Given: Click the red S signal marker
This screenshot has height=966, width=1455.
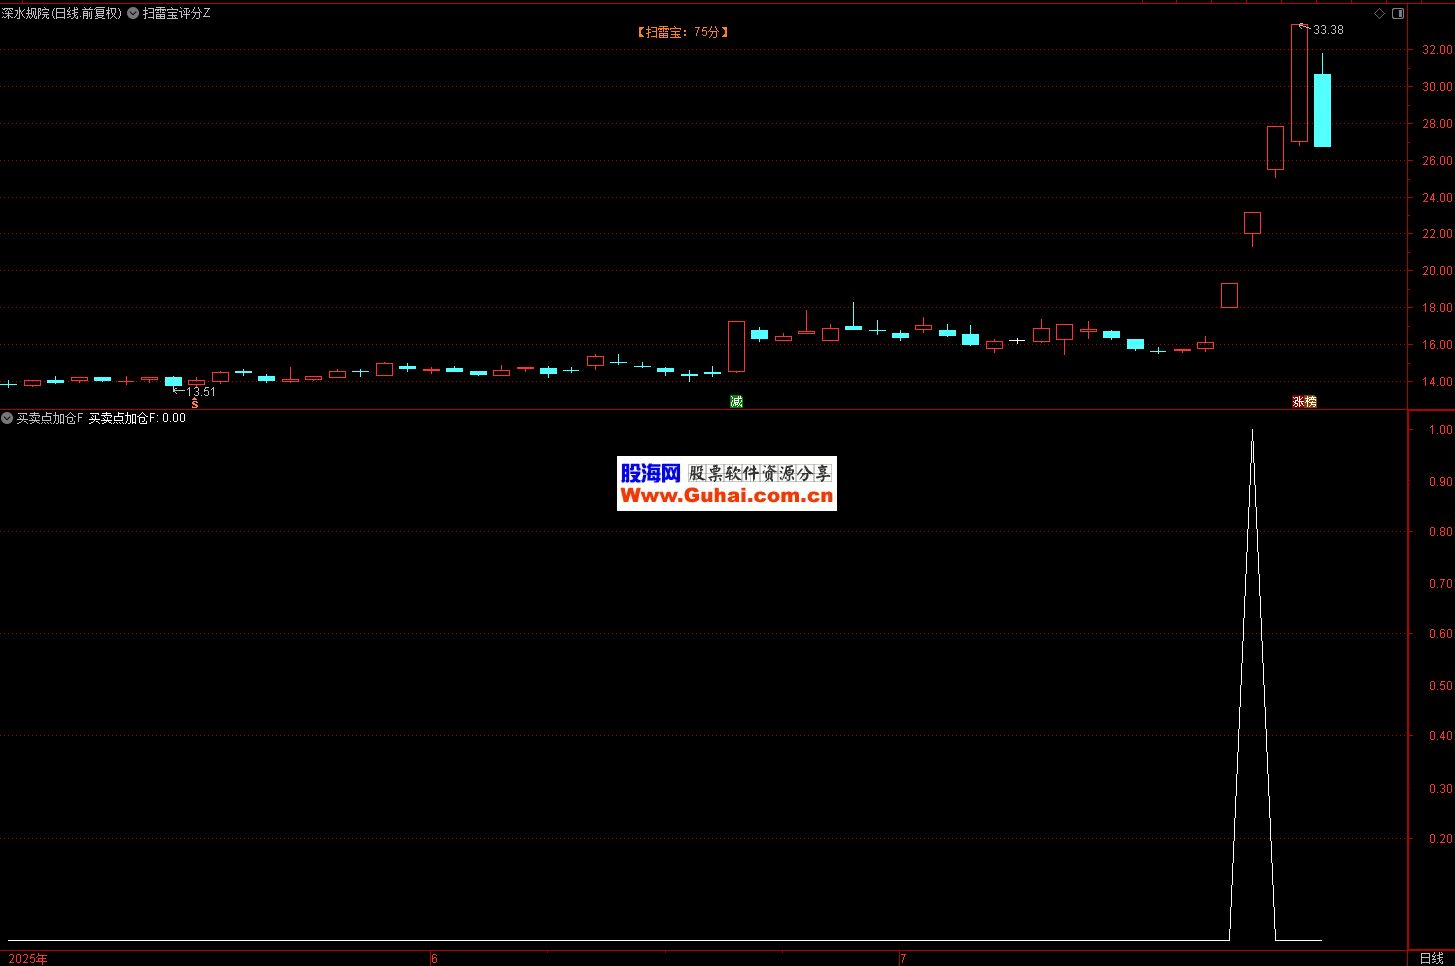Looking at the screenshot, I should click(x=195, y=403).
